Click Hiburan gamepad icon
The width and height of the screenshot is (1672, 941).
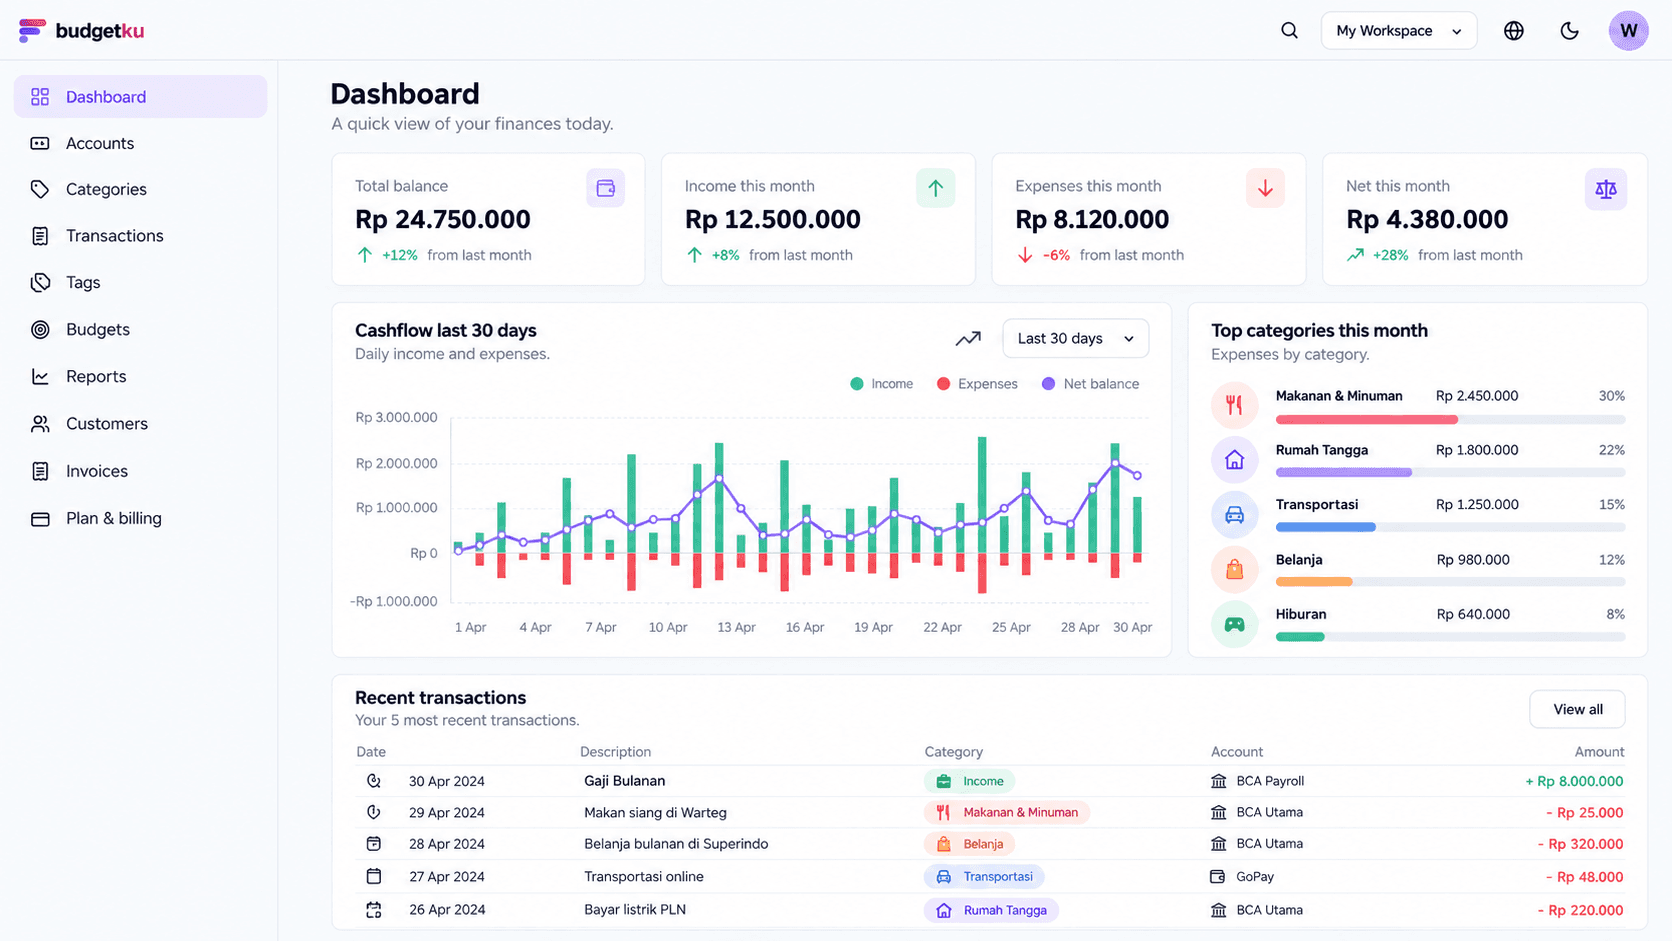[1235, 625]
